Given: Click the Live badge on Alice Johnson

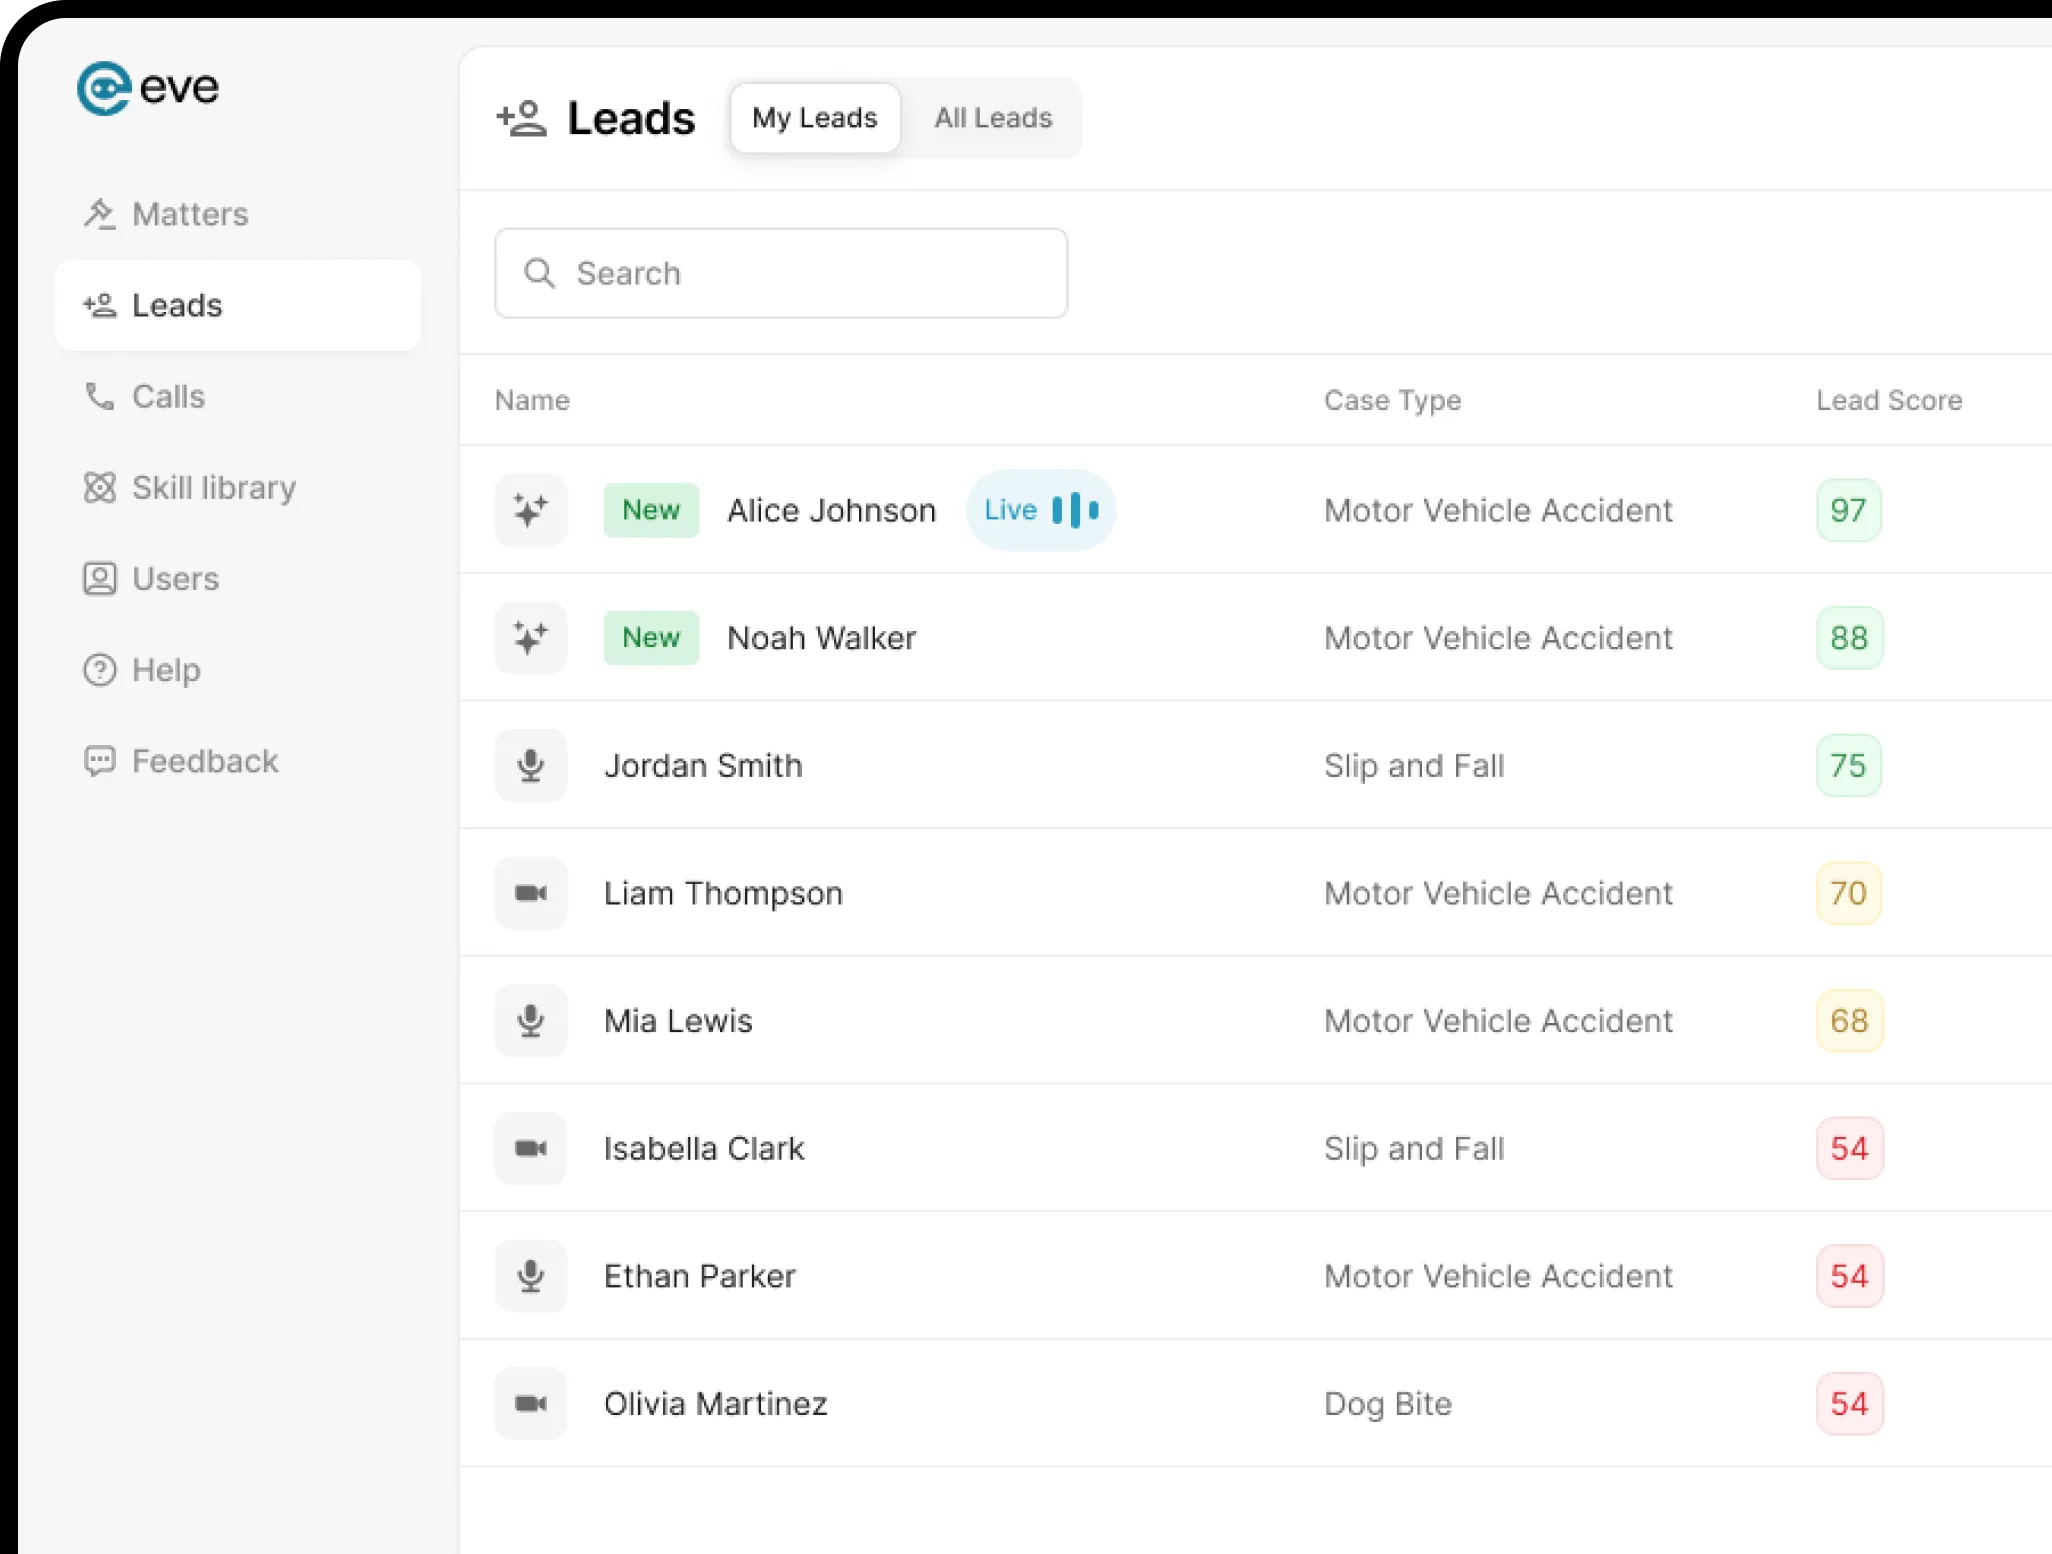Looking at the screenshot, I should point(1040,510).
